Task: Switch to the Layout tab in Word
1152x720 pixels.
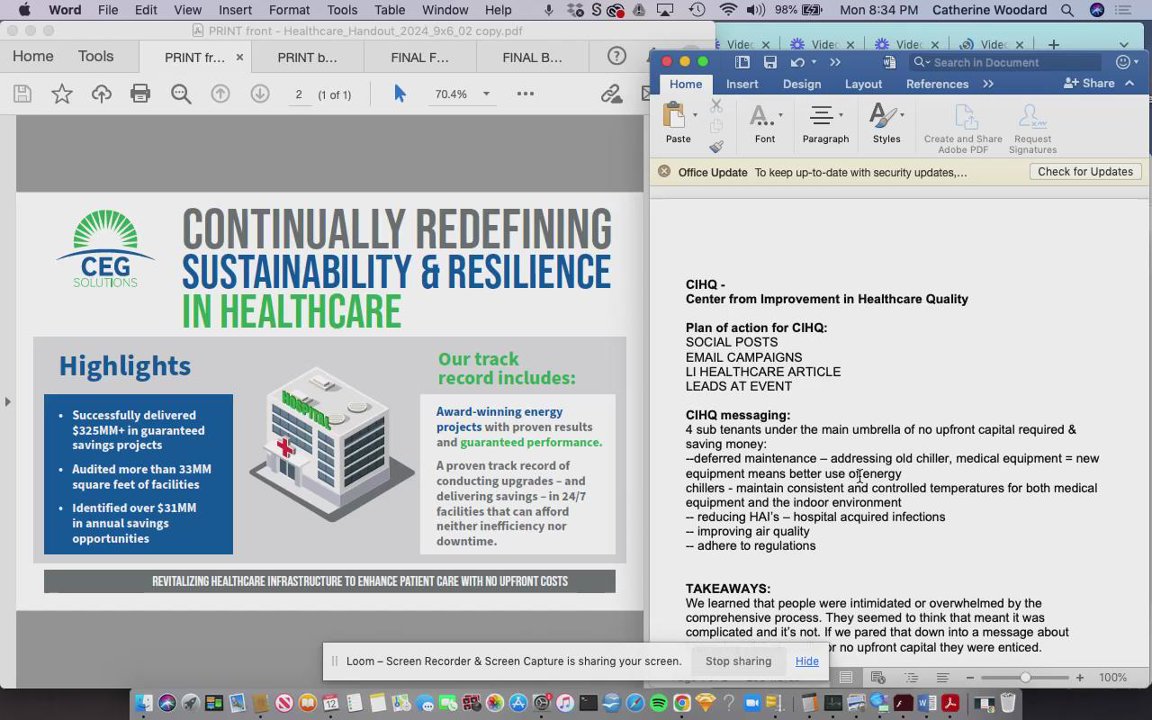Action: tap(863, 84)
